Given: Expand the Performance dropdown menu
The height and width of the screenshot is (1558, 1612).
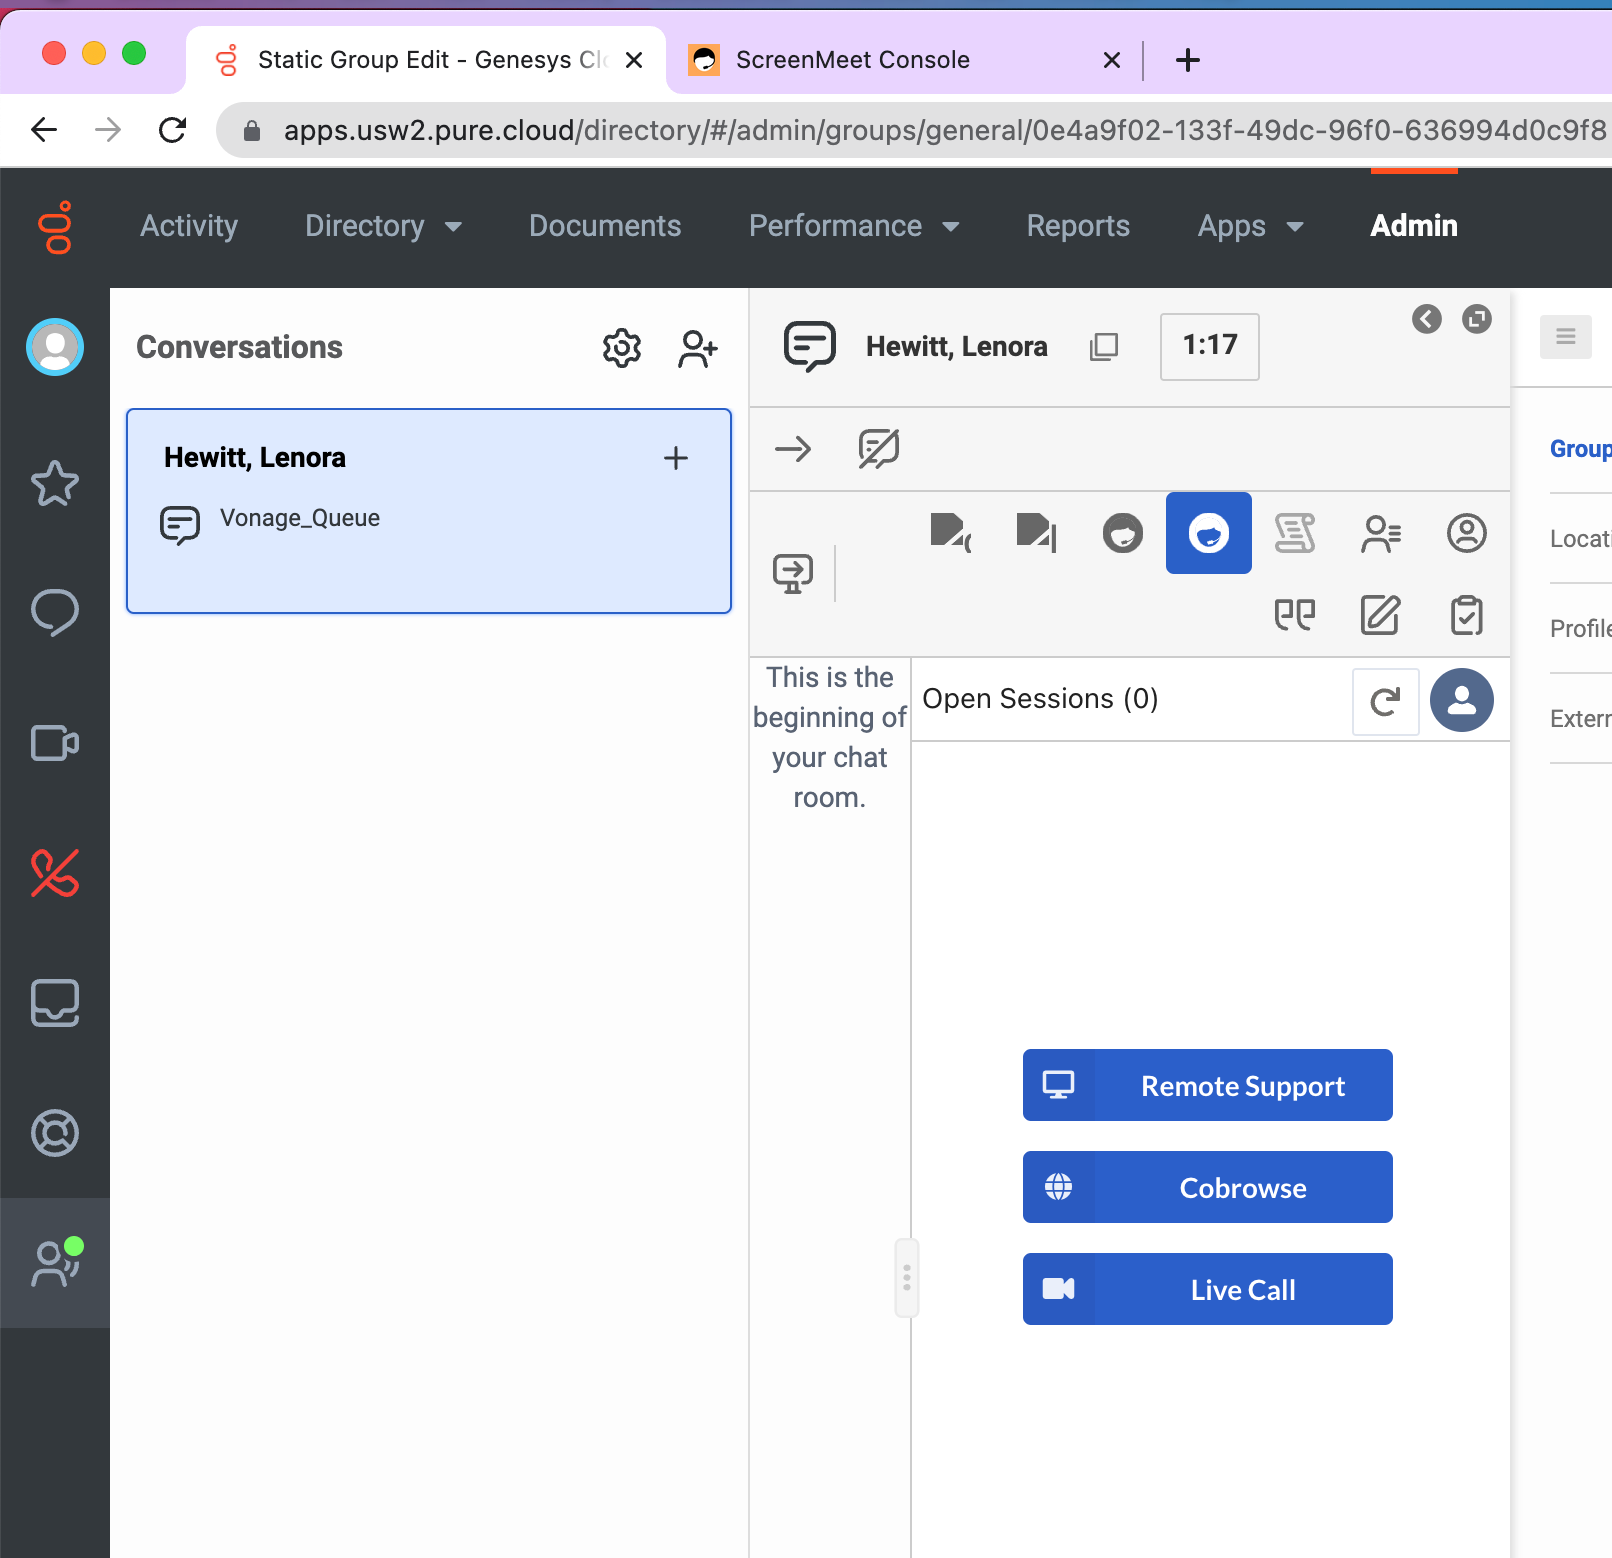Looking at the screenshot, I should 855,226.
